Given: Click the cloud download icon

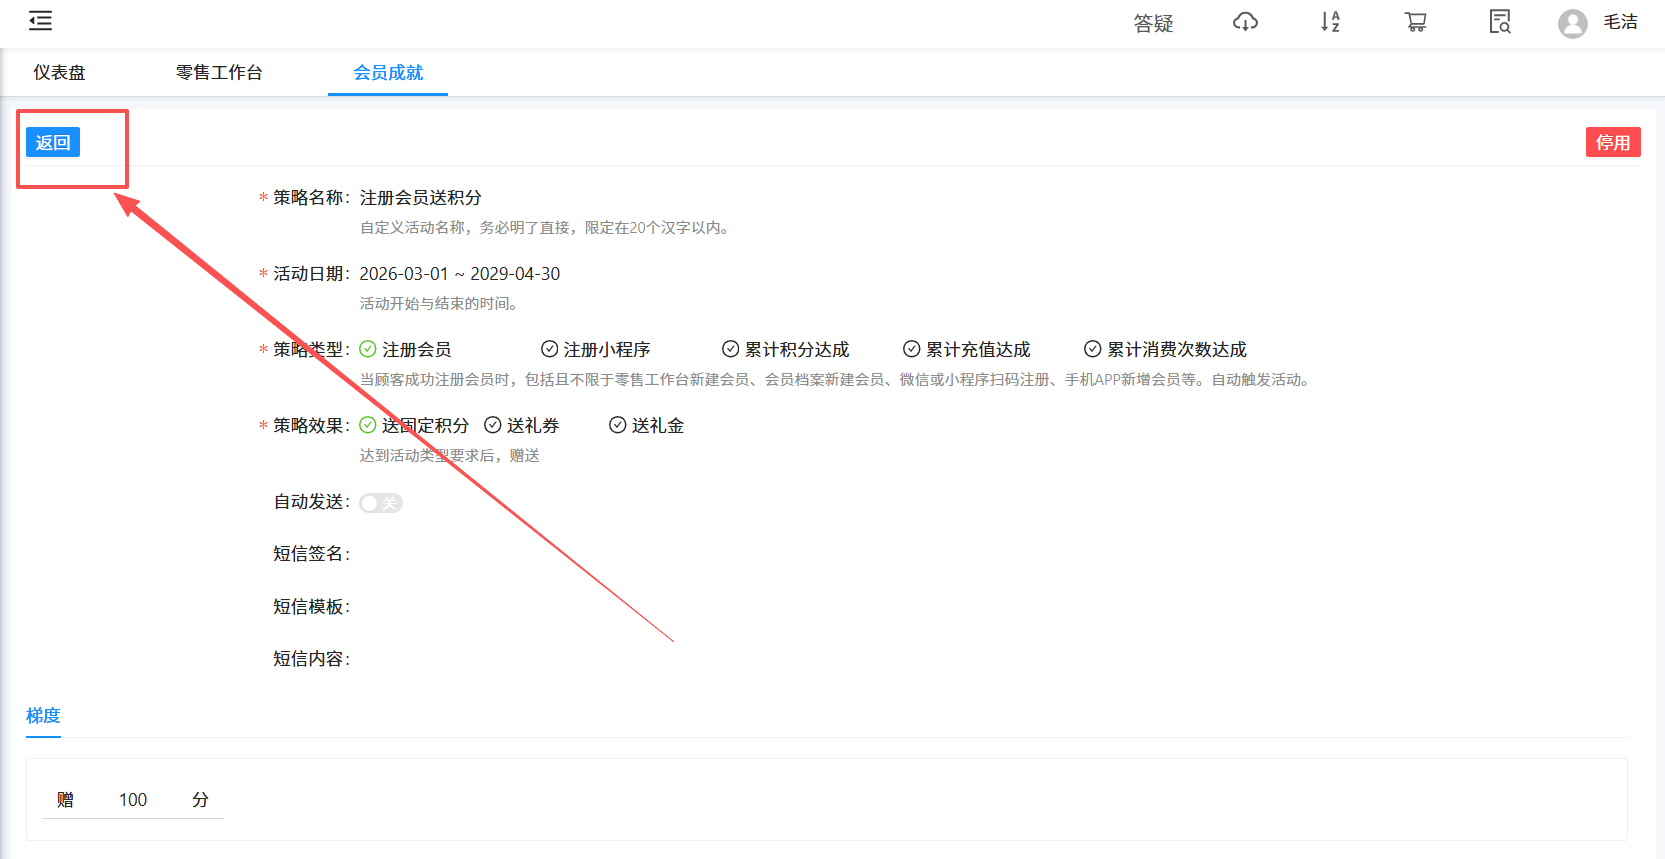Looking at the screenshot, I should click(1245, 22).
